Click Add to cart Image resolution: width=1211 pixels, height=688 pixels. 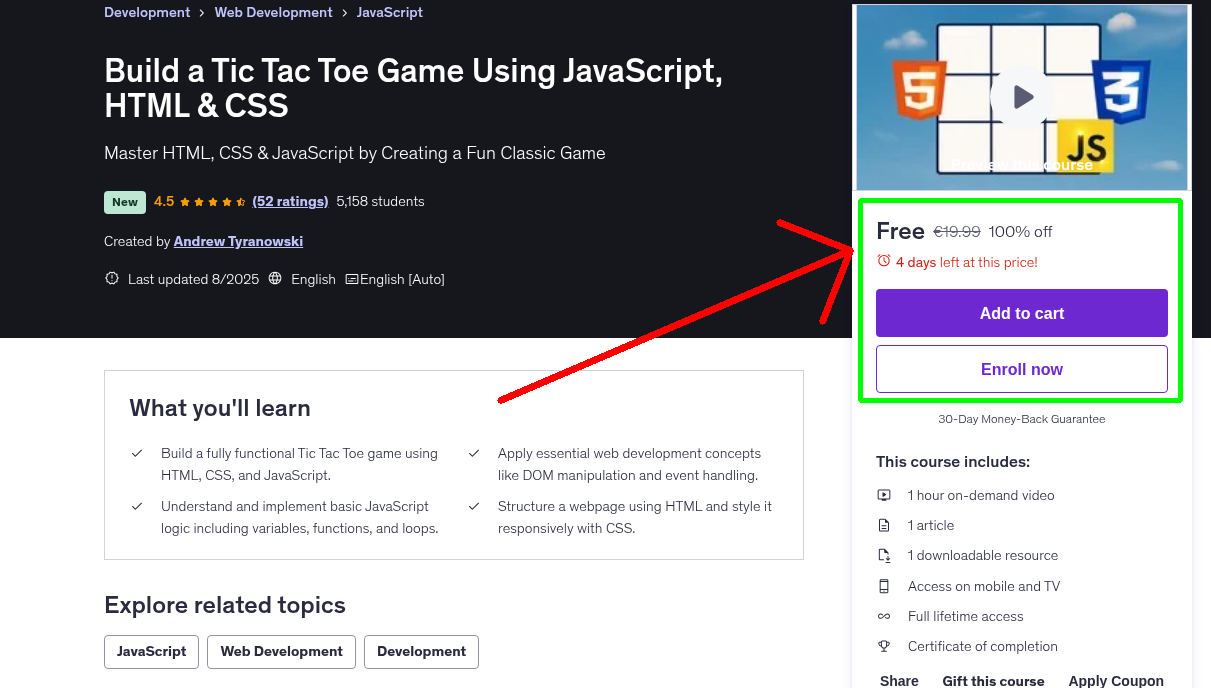coord(1021,313)
